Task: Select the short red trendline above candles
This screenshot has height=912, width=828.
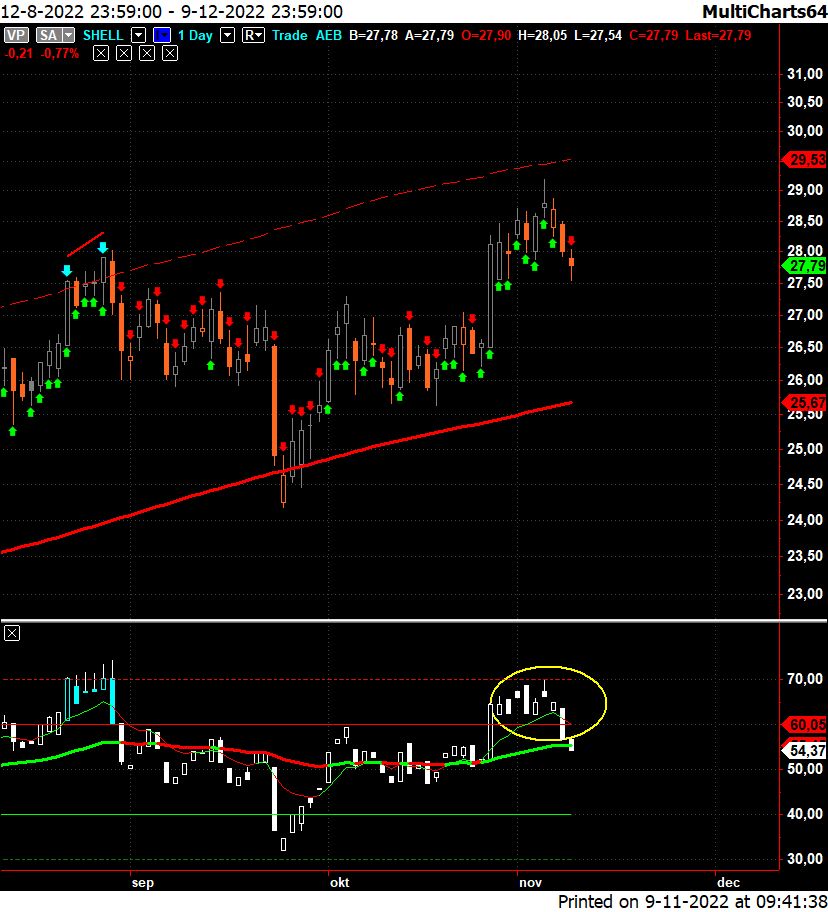Action: [x=86, y=244]
